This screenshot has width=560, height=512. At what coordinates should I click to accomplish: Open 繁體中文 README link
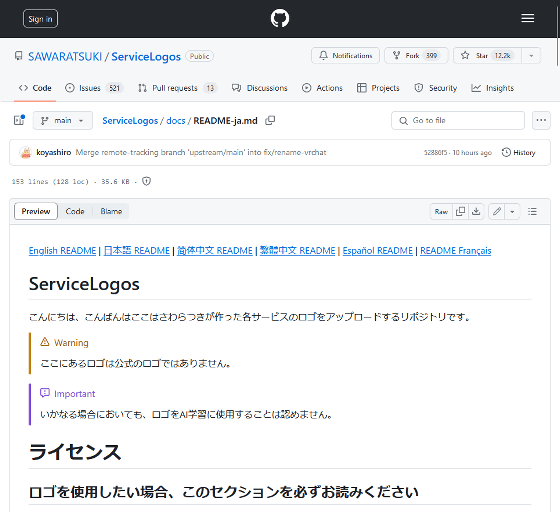click(x=298, y=251)
